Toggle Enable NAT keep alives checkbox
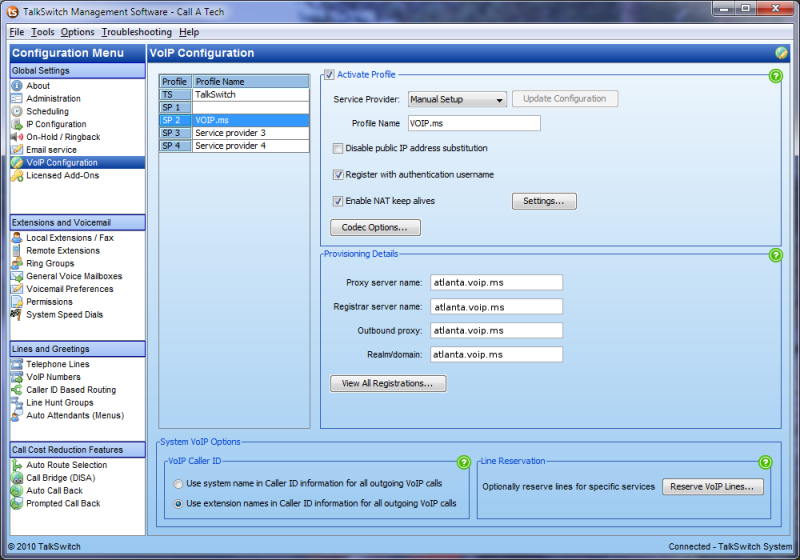 [x=338, y=201]
